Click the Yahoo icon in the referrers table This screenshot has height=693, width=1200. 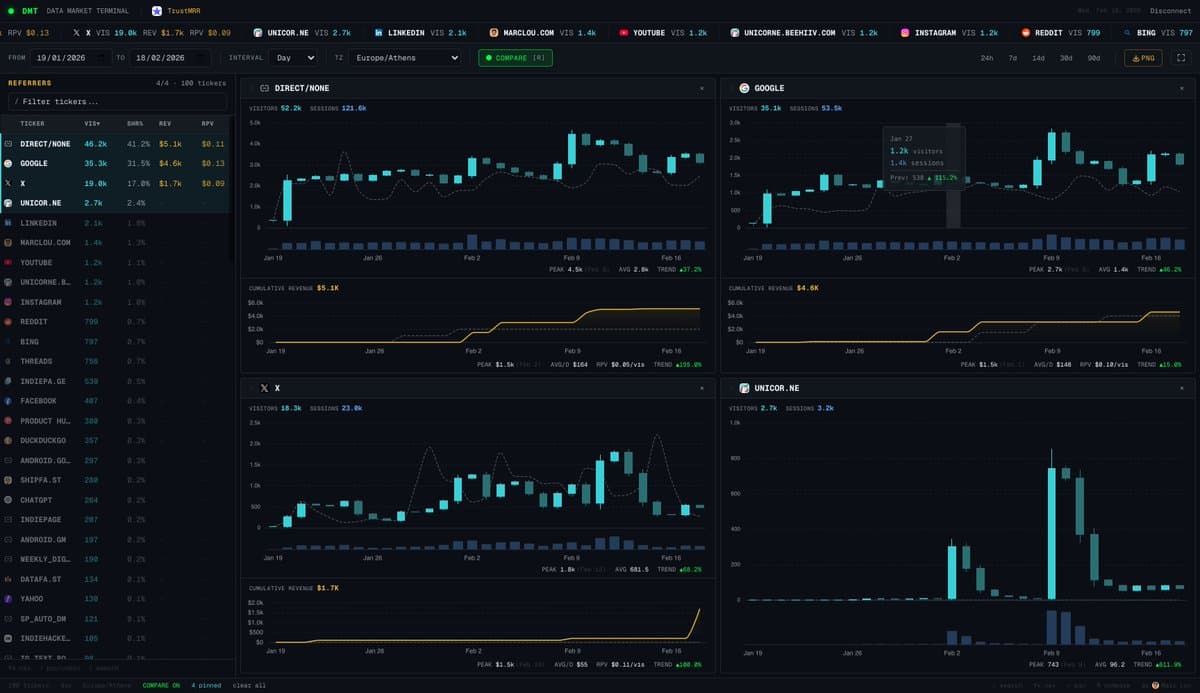(x=8, y=599)
